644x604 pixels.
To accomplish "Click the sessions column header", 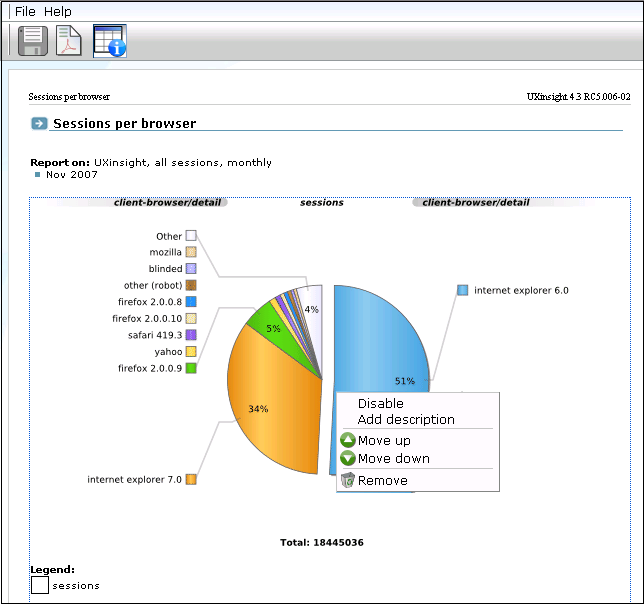I will (x=322, y=202).
